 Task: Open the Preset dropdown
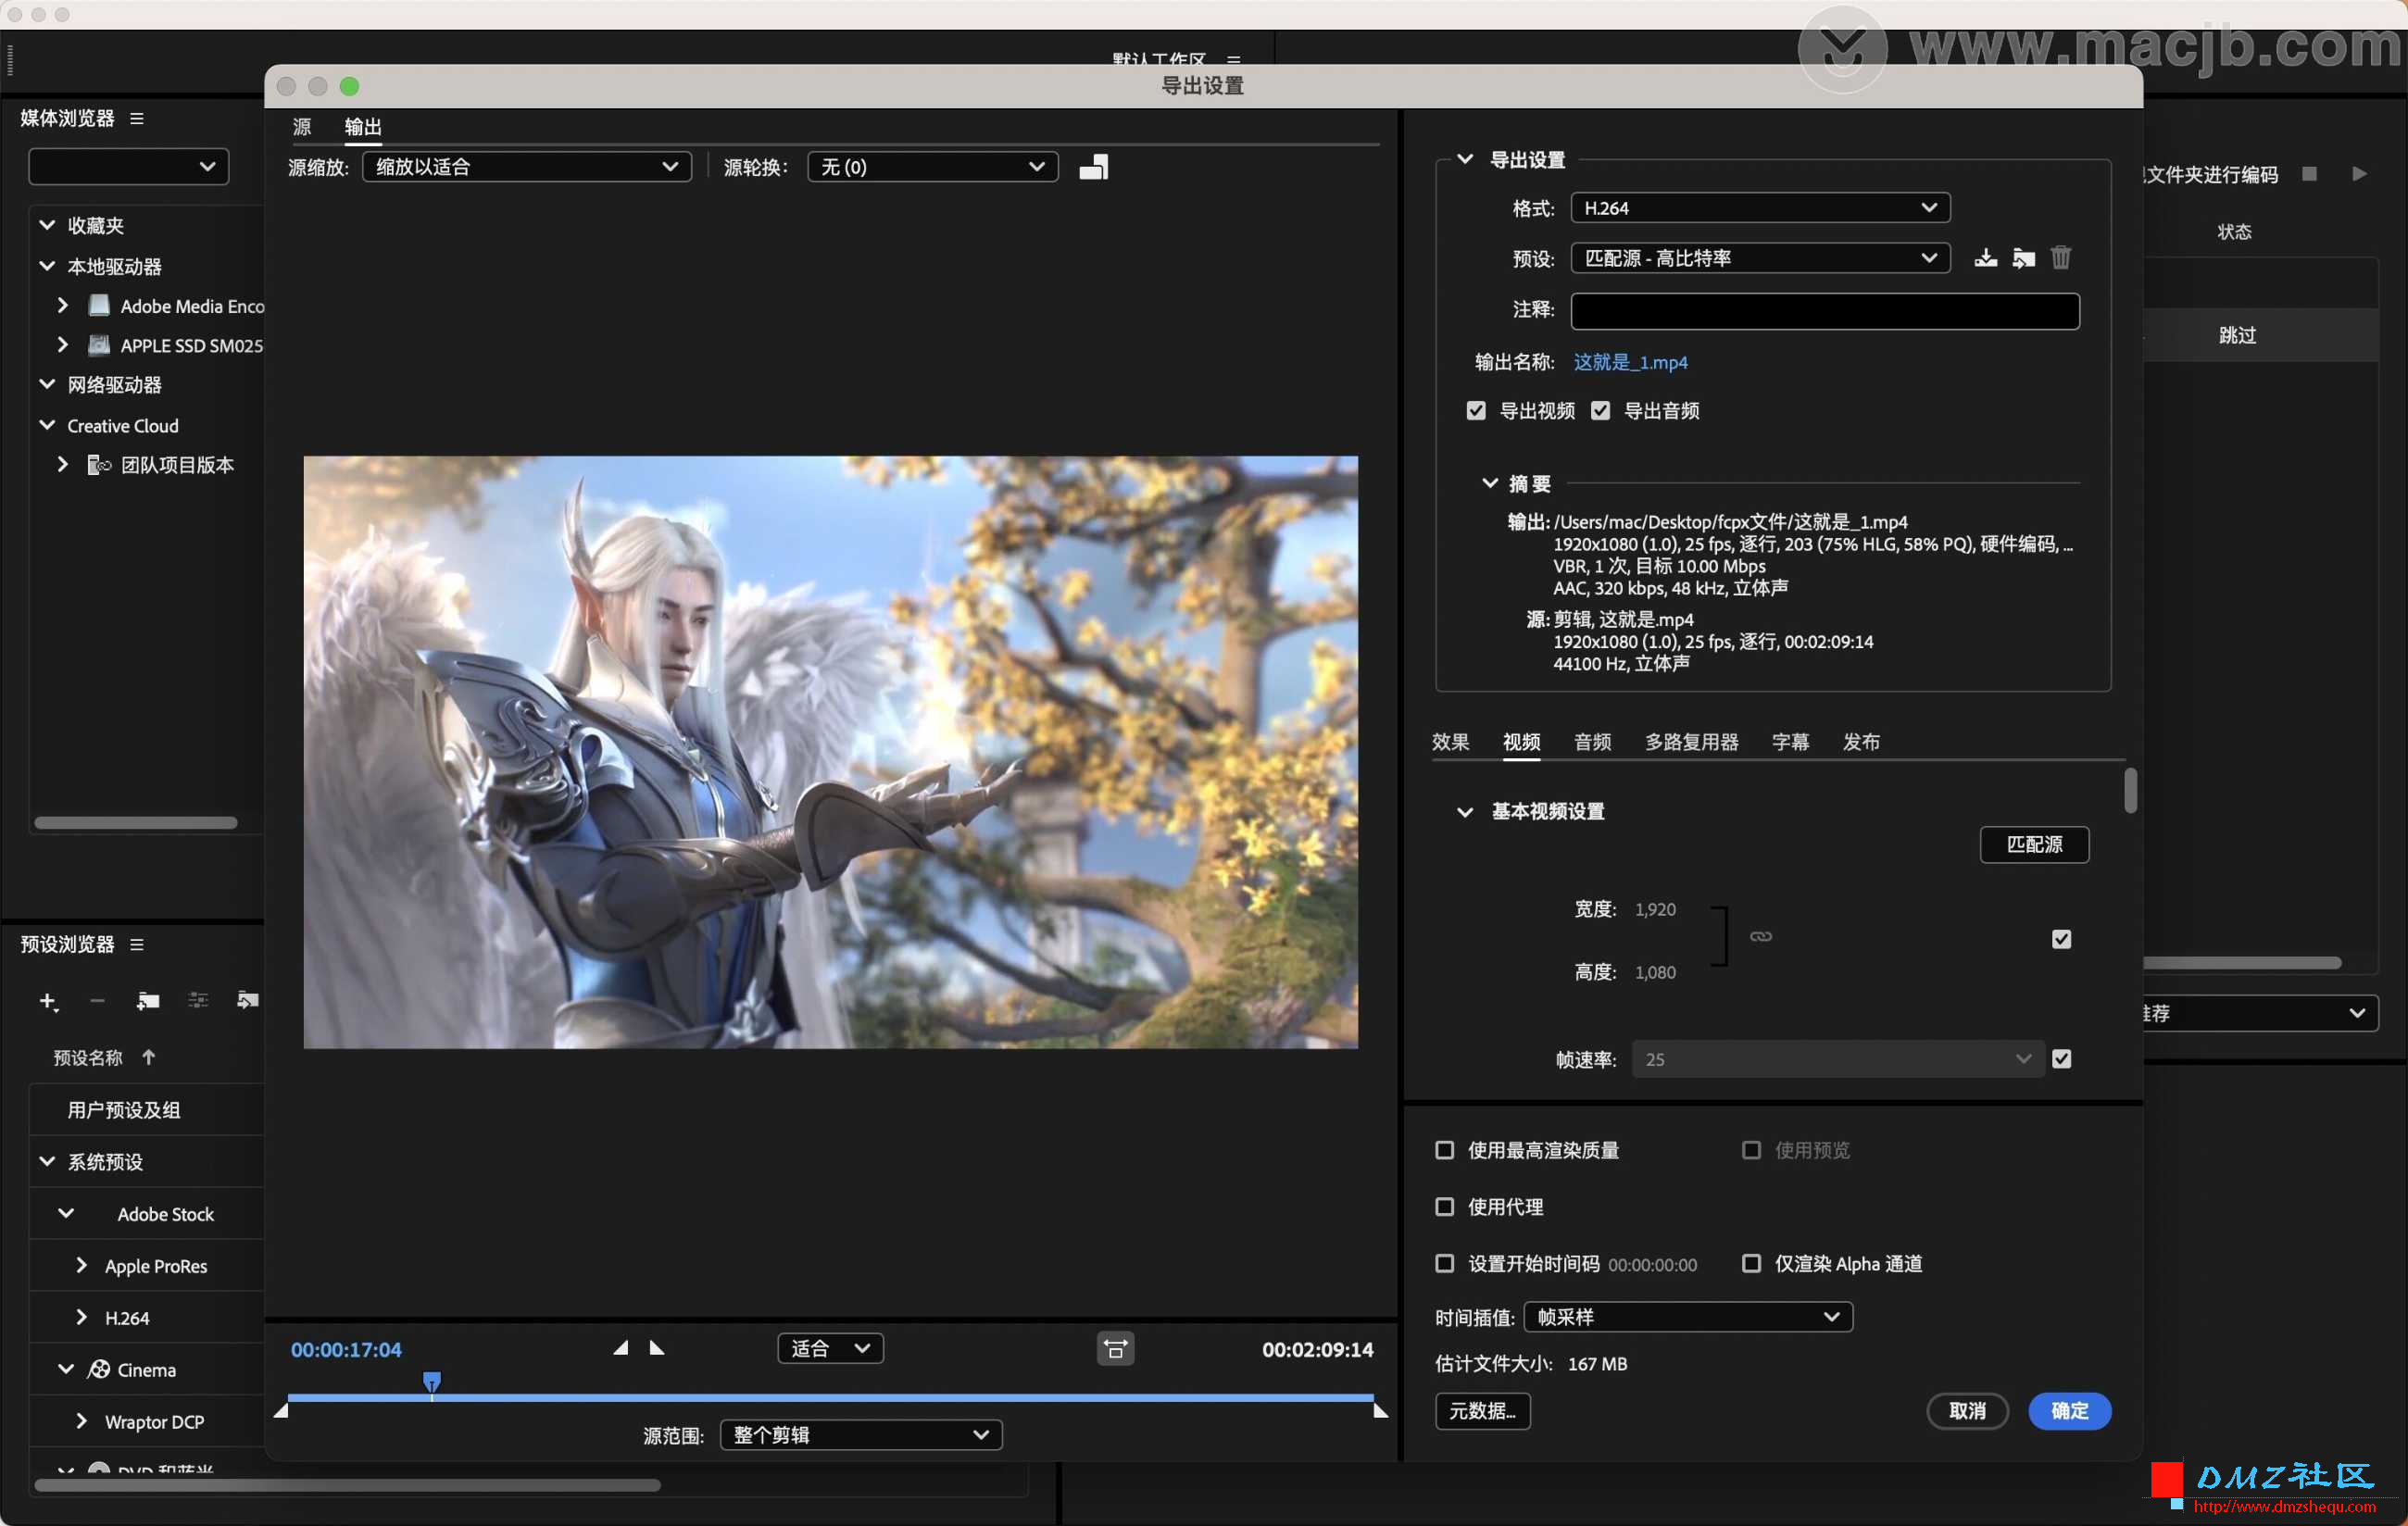tap(1760, 258)
